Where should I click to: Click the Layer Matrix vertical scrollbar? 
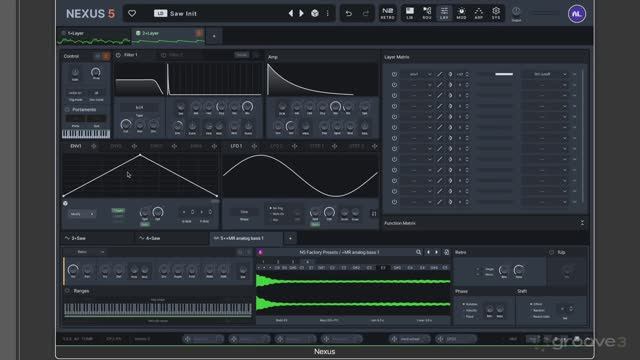click(x=582, y=137)
